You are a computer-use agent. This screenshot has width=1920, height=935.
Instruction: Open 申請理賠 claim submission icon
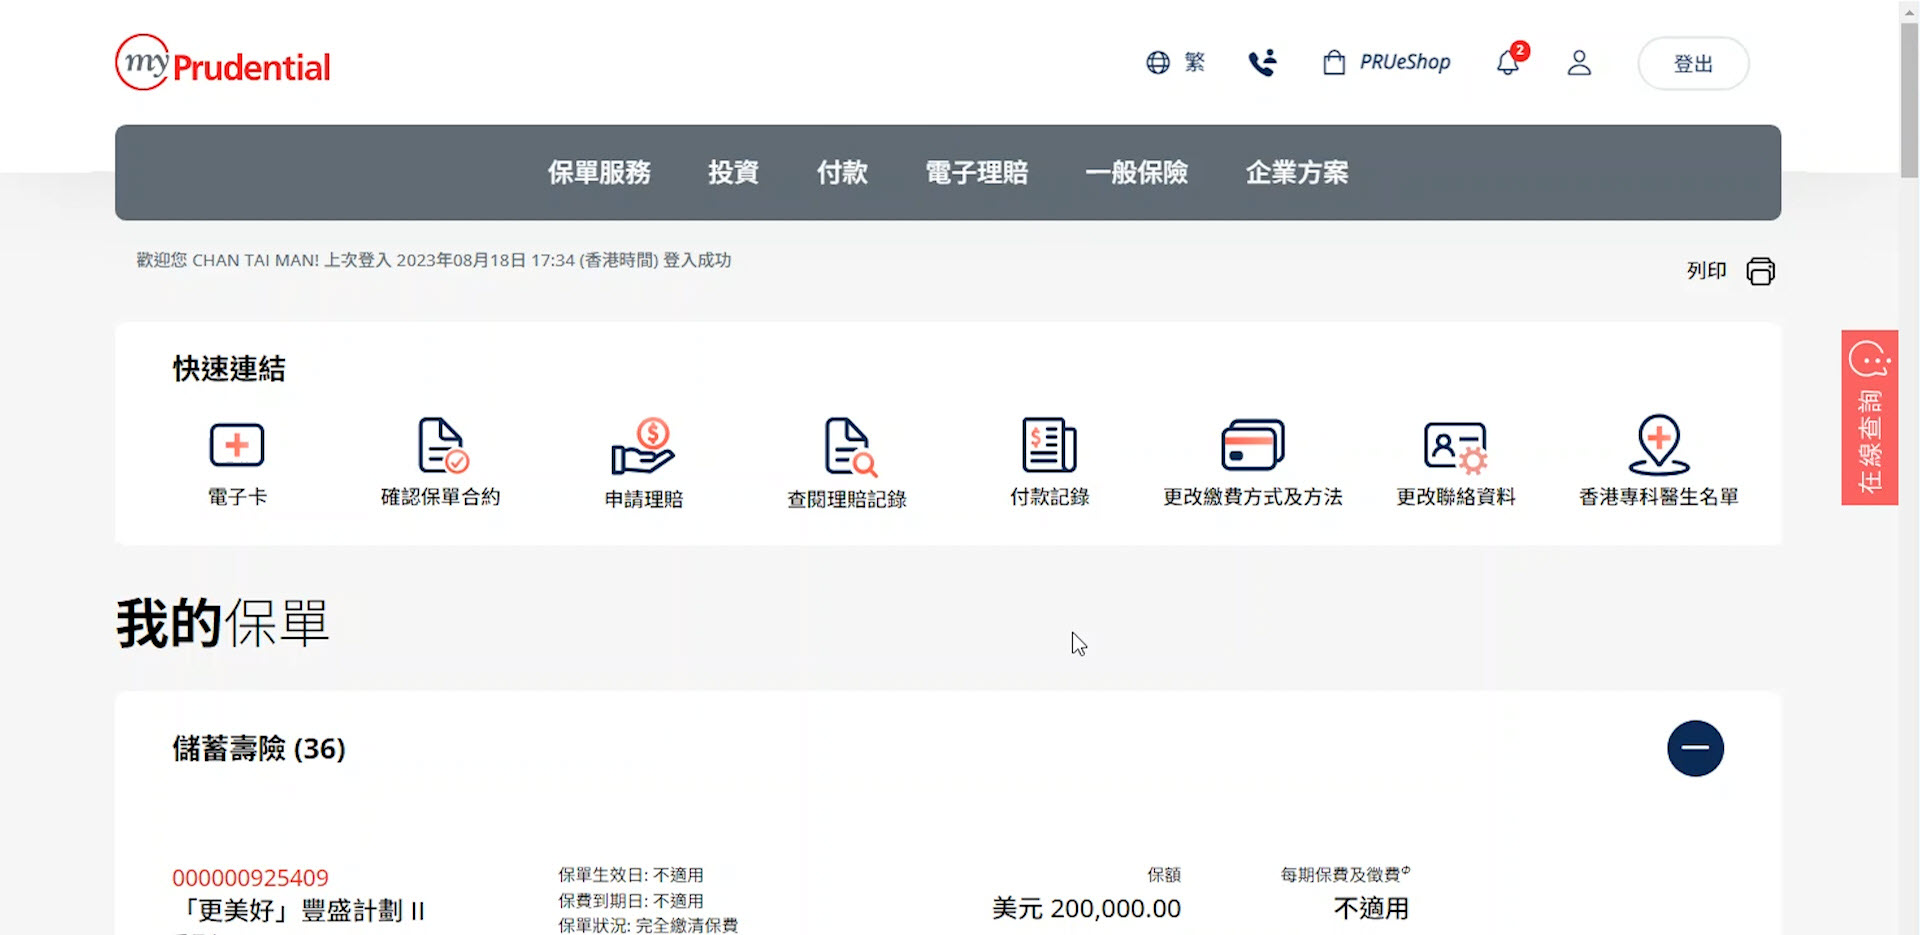point(643,446)
